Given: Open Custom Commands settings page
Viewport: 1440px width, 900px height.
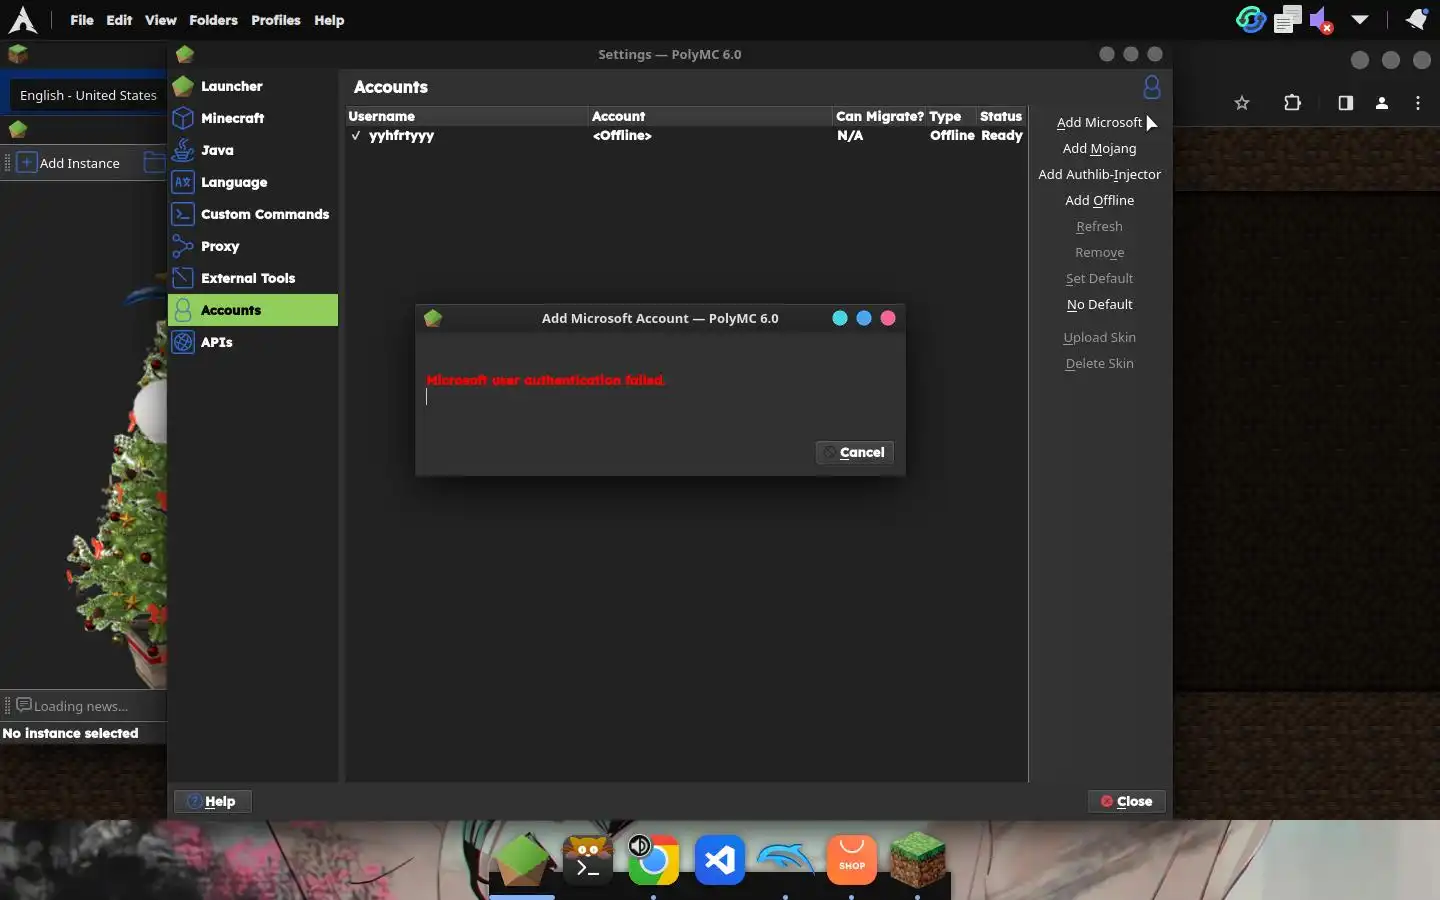Looking at the screenshot, I should tap(253, 214).
